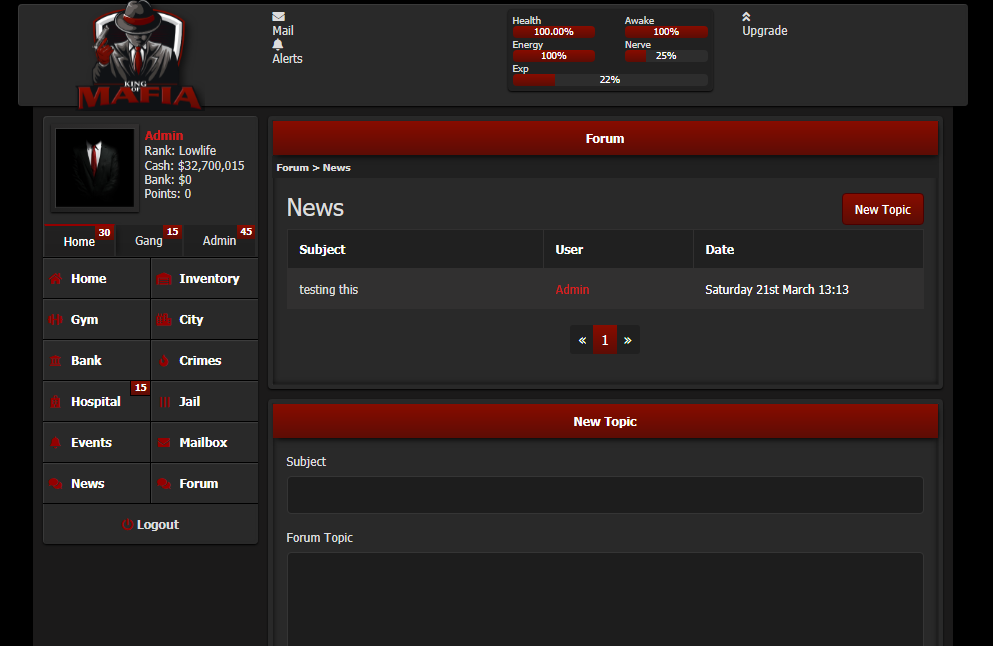Switch to the Home tab with badge 30
Viewport: 993px width, 646px height.
click(x=79, y=241)
